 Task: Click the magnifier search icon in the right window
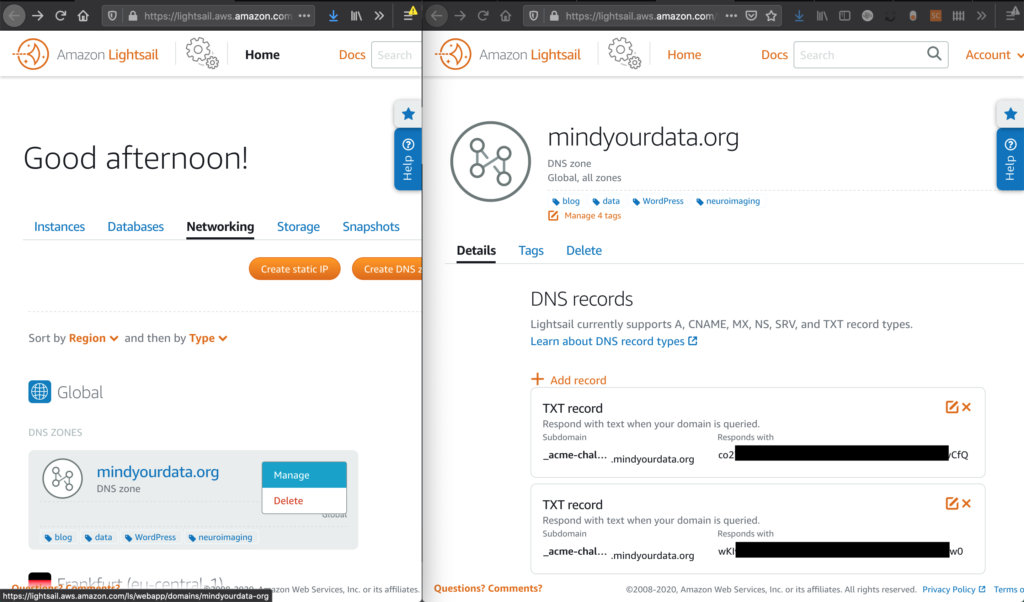(934, 54)
